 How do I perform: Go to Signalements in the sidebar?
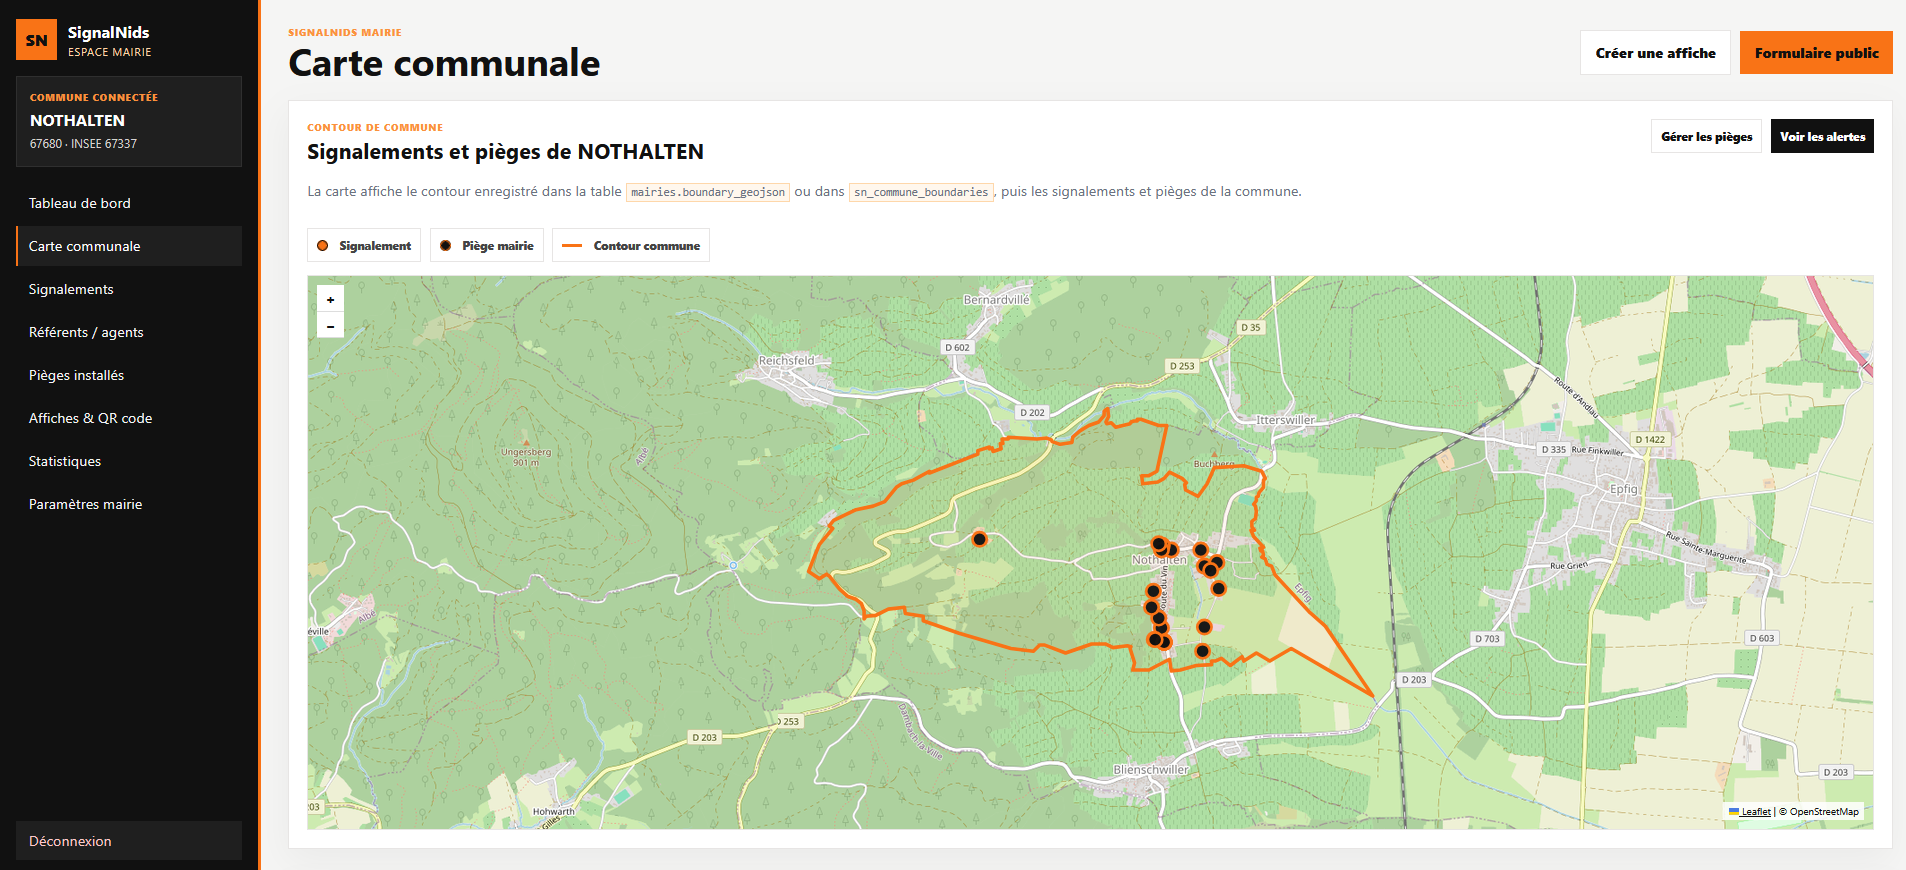coord(129,289)
